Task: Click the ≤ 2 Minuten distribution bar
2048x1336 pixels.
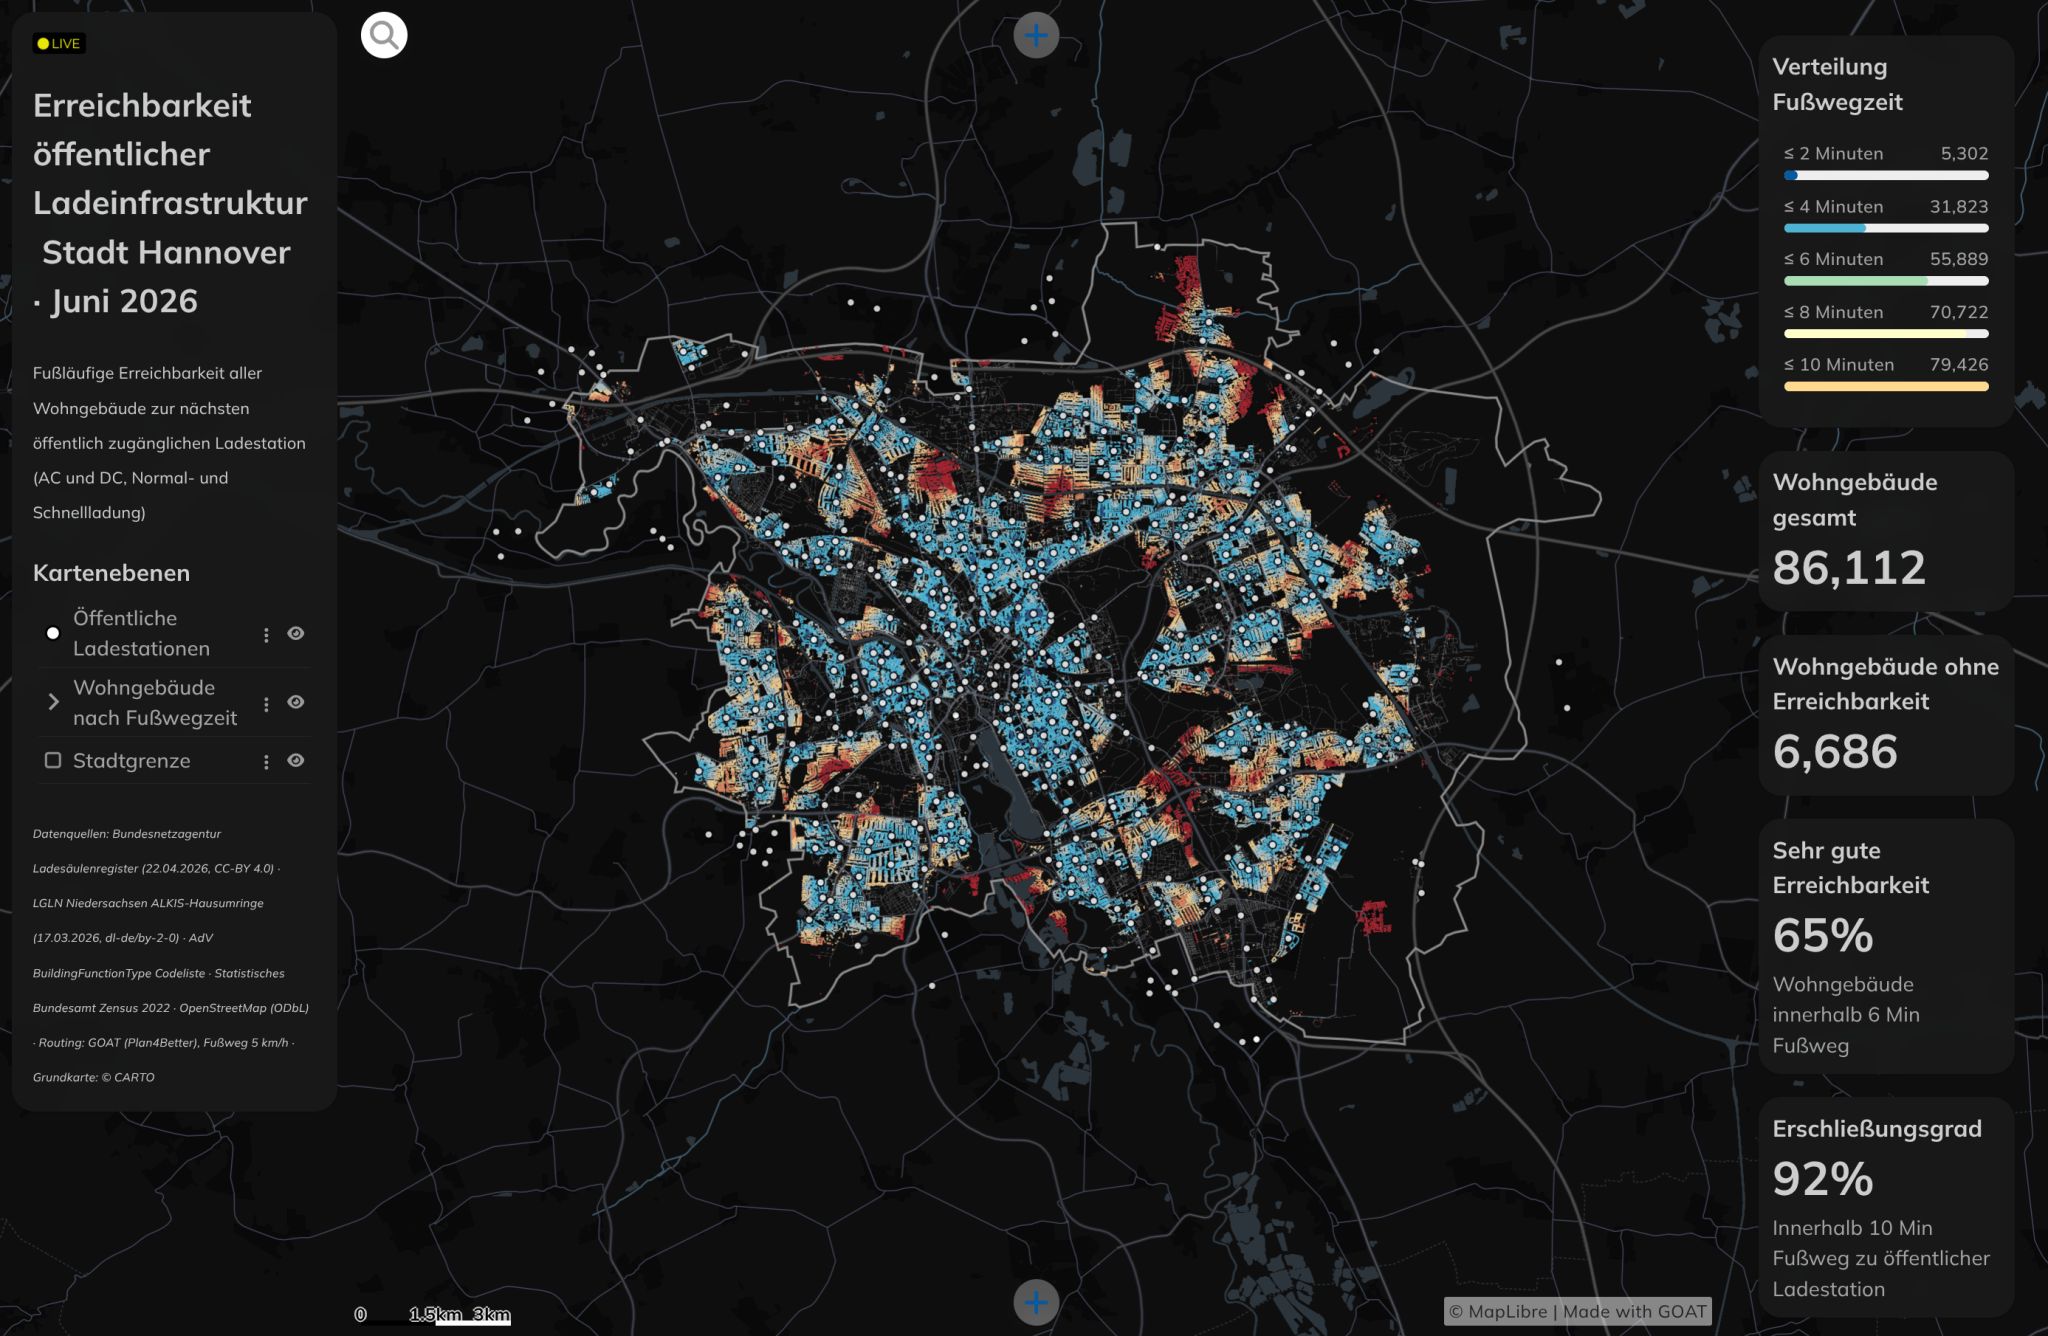Action: [x=1886, y=176]
